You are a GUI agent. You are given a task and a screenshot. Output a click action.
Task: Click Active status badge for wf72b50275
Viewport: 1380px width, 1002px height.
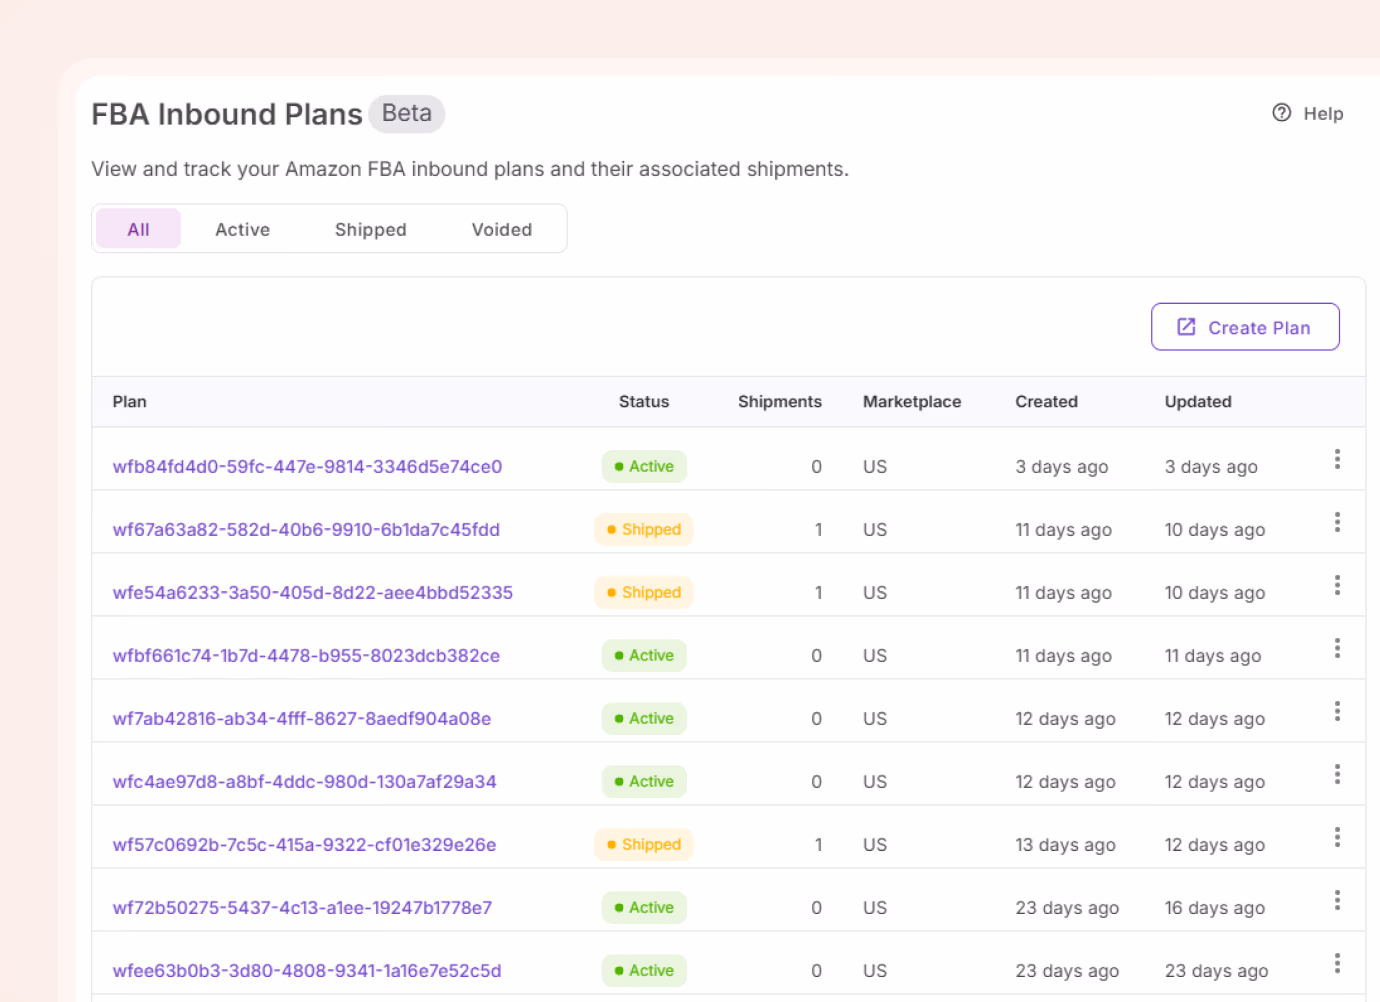coord(644,907)
